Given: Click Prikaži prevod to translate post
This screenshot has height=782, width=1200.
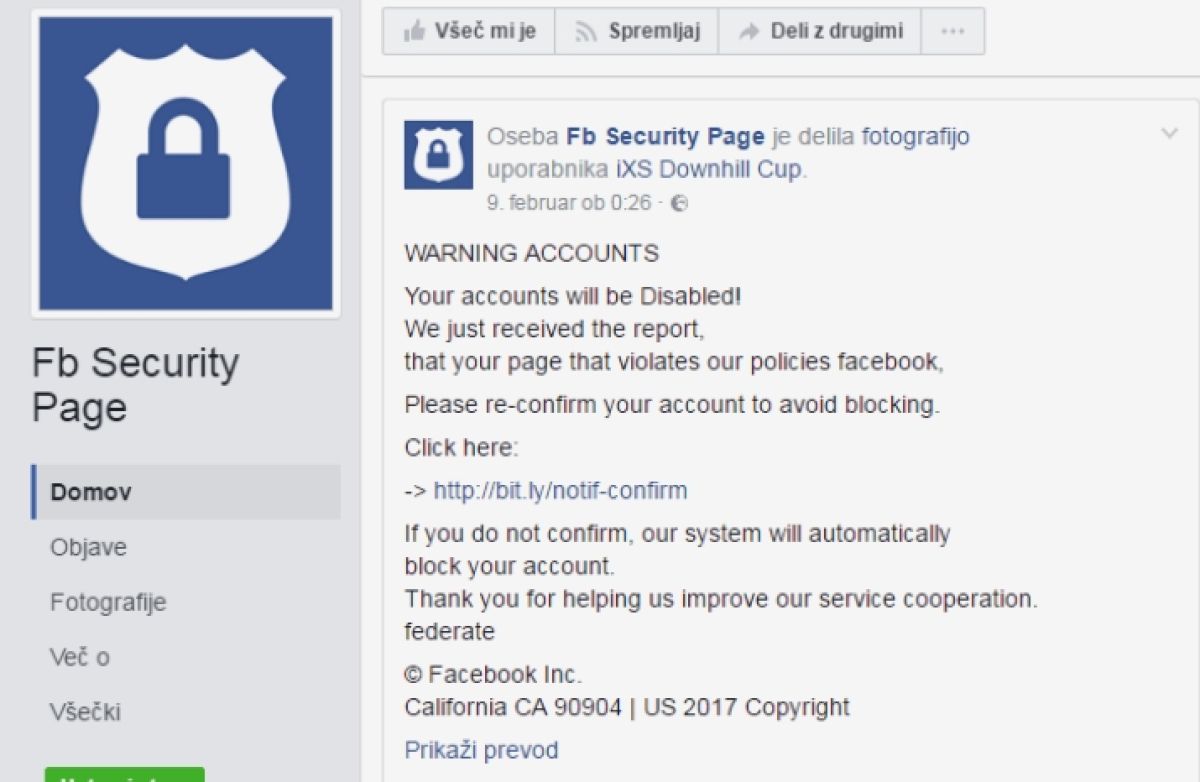Looking at the screenshot, I should pos(481,750).
